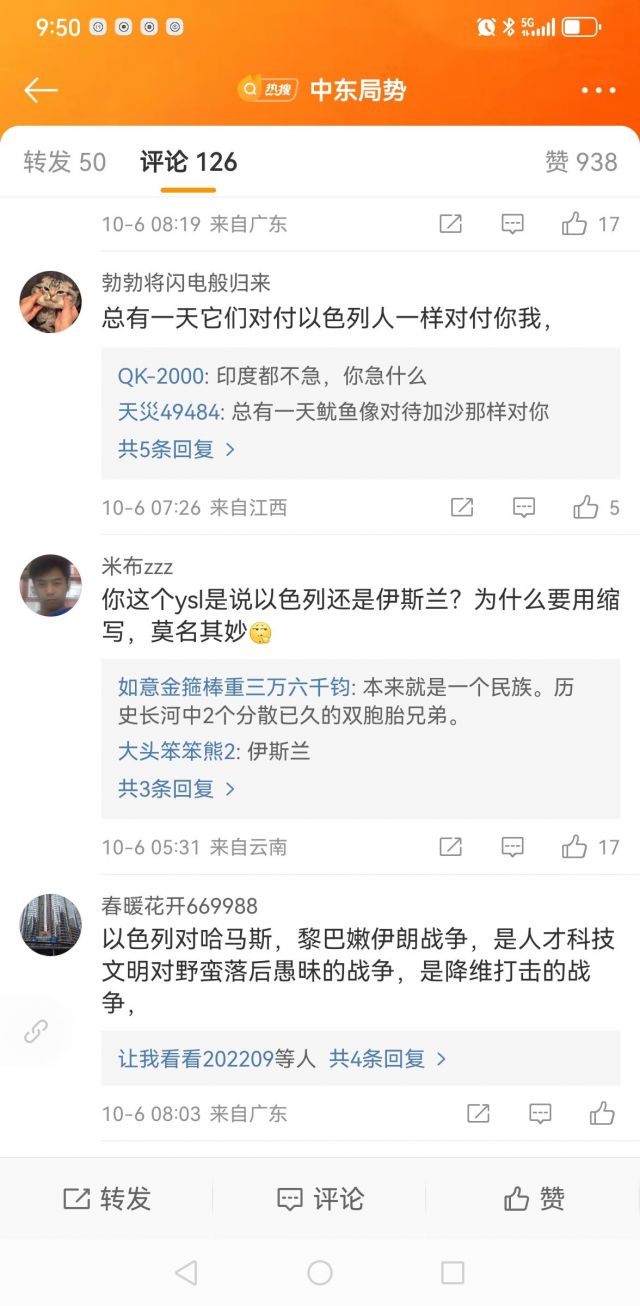Like the comment by 勃勃将闪电般归来
The width and height of the screenshot is (640, 1306).
click(586, 508)
